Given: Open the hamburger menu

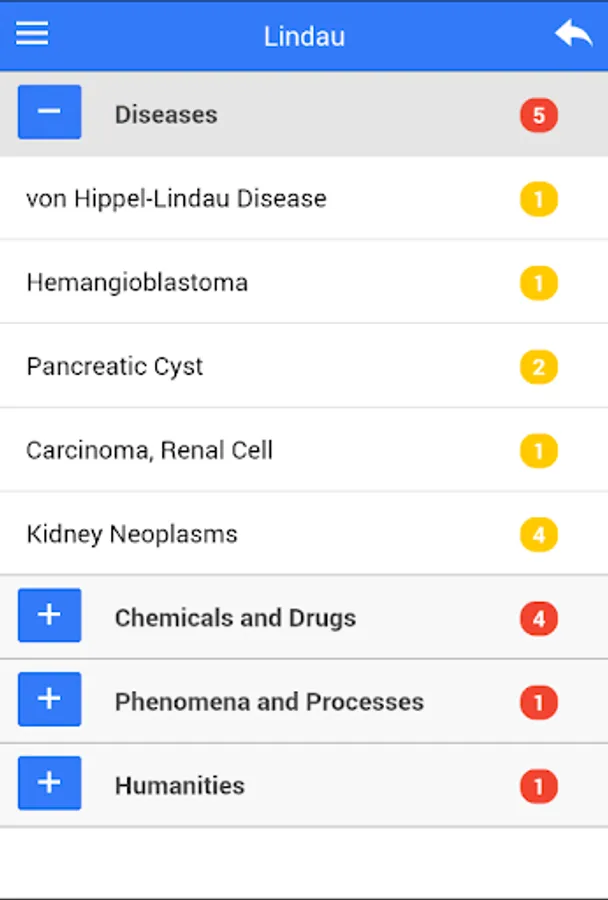Looking at the screenshot, I should tap(32, 34).
